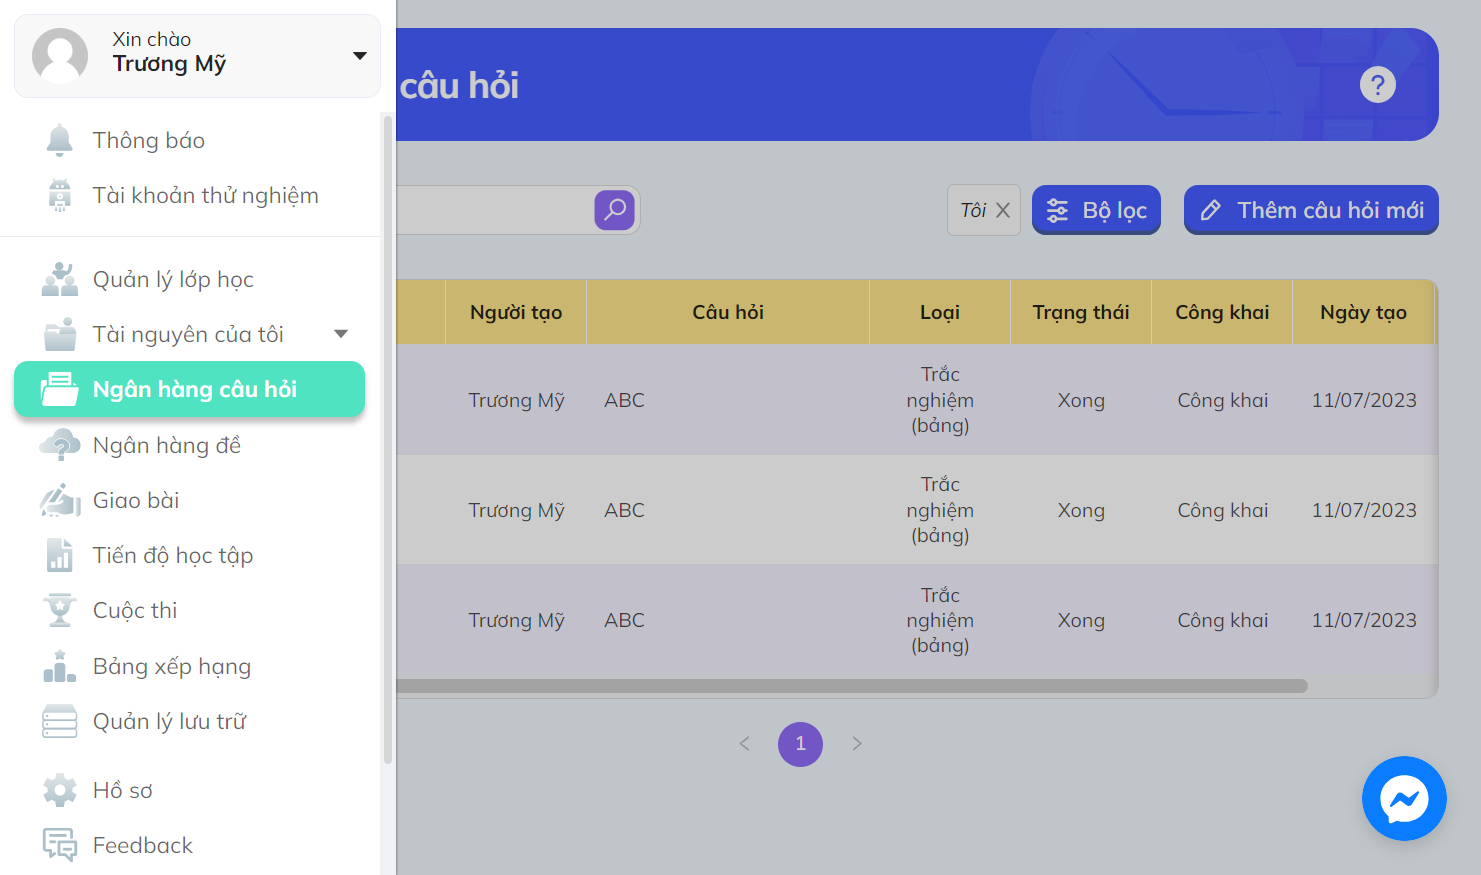Click the table's horizontal scrollbar

click(852, 686)
